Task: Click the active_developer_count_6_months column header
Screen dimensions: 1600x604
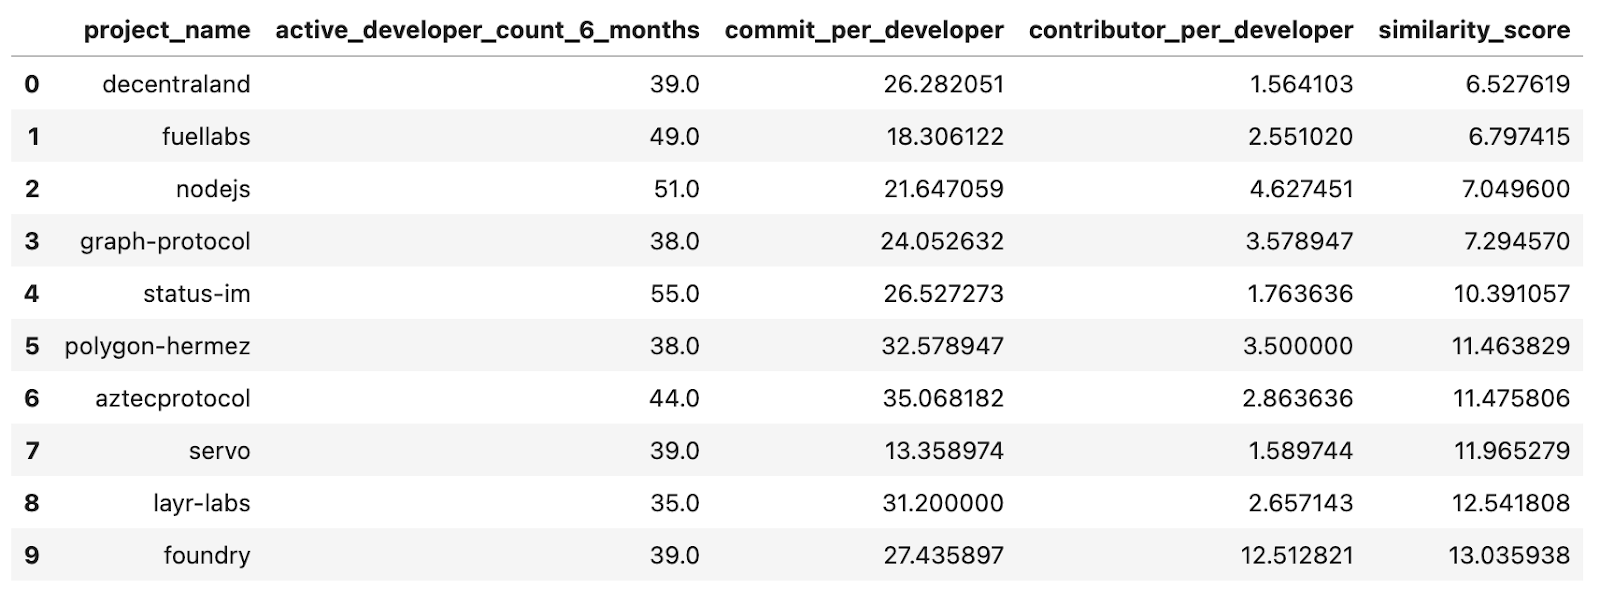Action: click(x=487, y=30)
